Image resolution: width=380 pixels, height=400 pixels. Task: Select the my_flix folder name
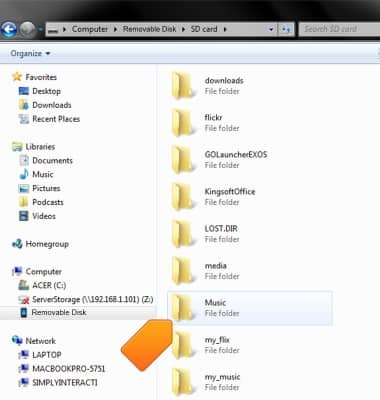click(217, 340)
